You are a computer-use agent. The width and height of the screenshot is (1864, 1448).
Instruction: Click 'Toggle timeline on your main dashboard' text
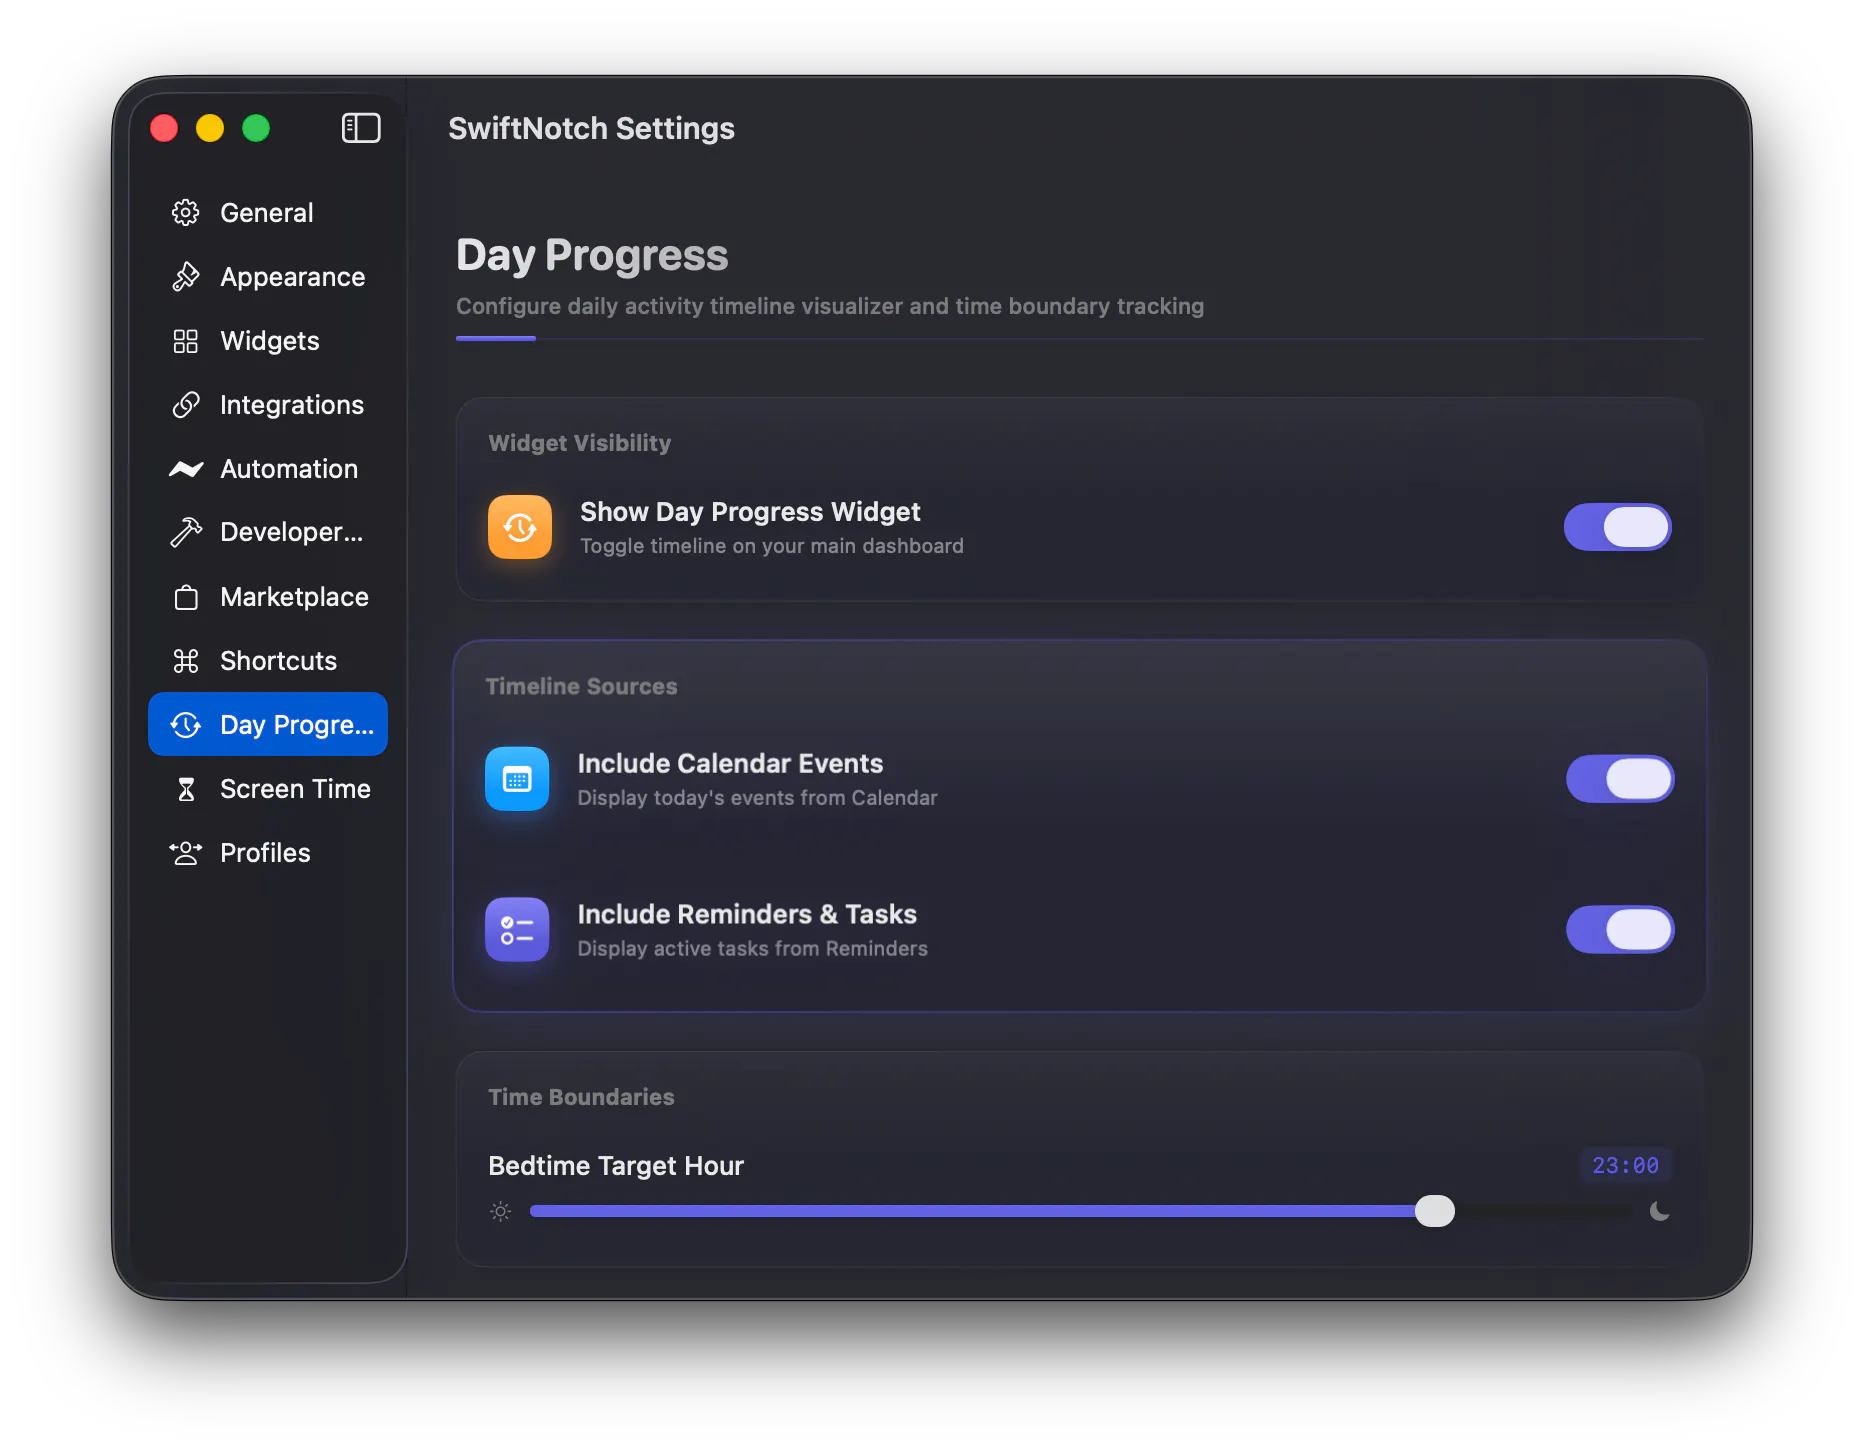(x=772, y=546)
